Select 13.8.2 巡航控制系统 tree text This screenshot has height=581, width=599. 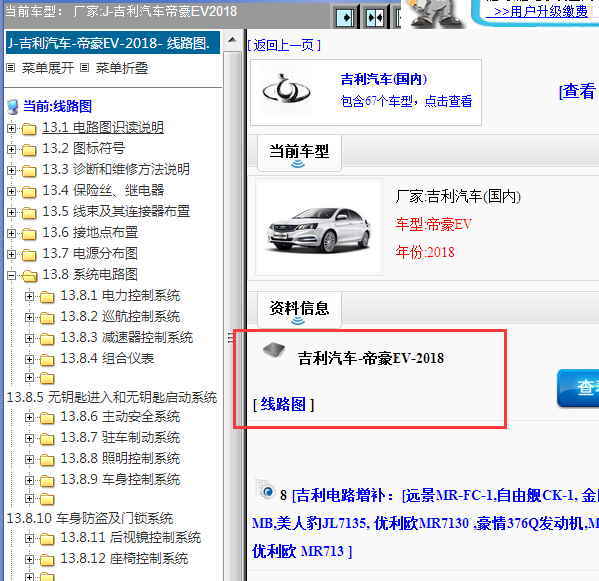[x=120, y=316]
